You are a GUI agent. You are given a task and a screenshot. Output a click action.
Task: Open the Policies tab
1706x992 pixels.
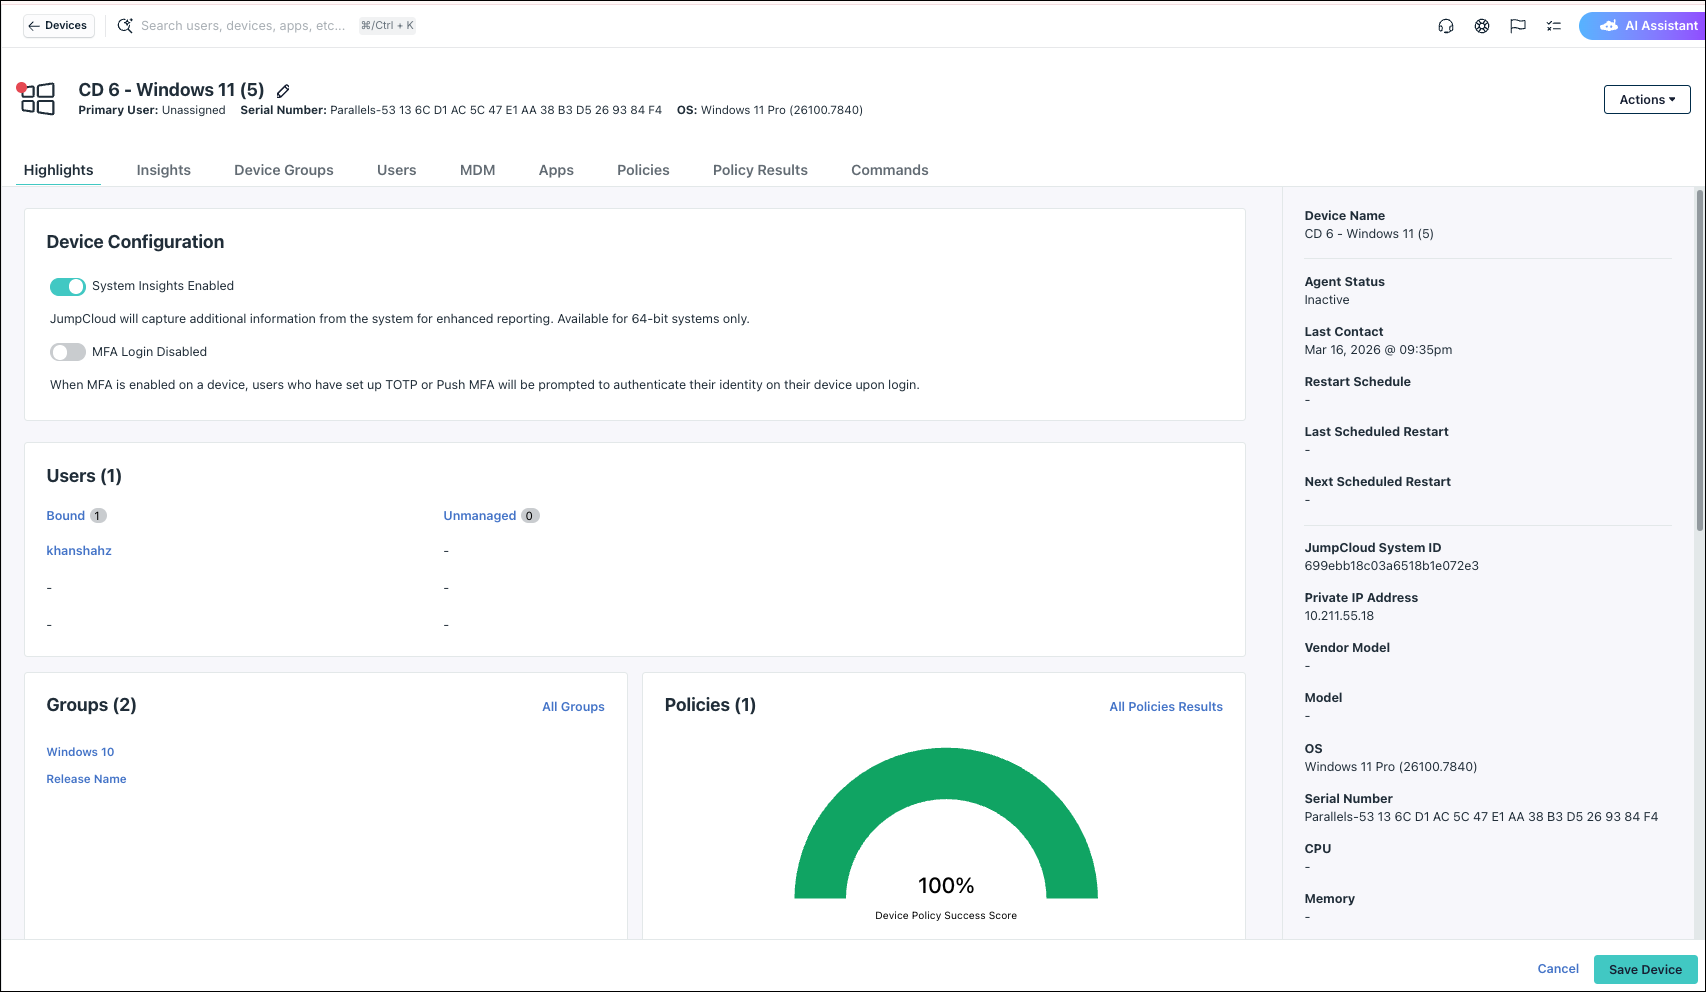643,170
